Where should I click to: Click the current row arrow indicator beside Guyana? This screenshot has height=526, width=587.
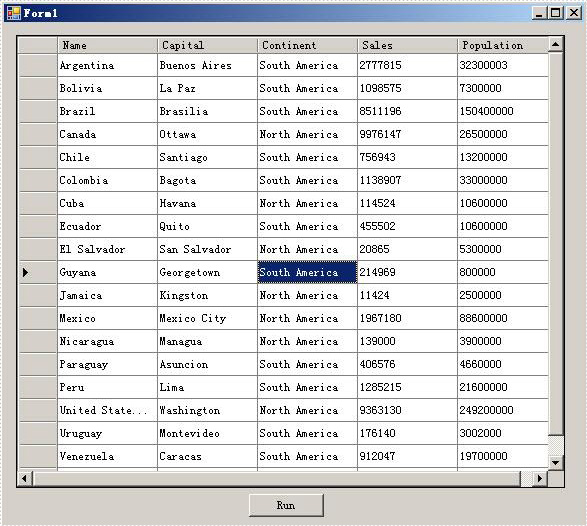[x=25, y=272]
